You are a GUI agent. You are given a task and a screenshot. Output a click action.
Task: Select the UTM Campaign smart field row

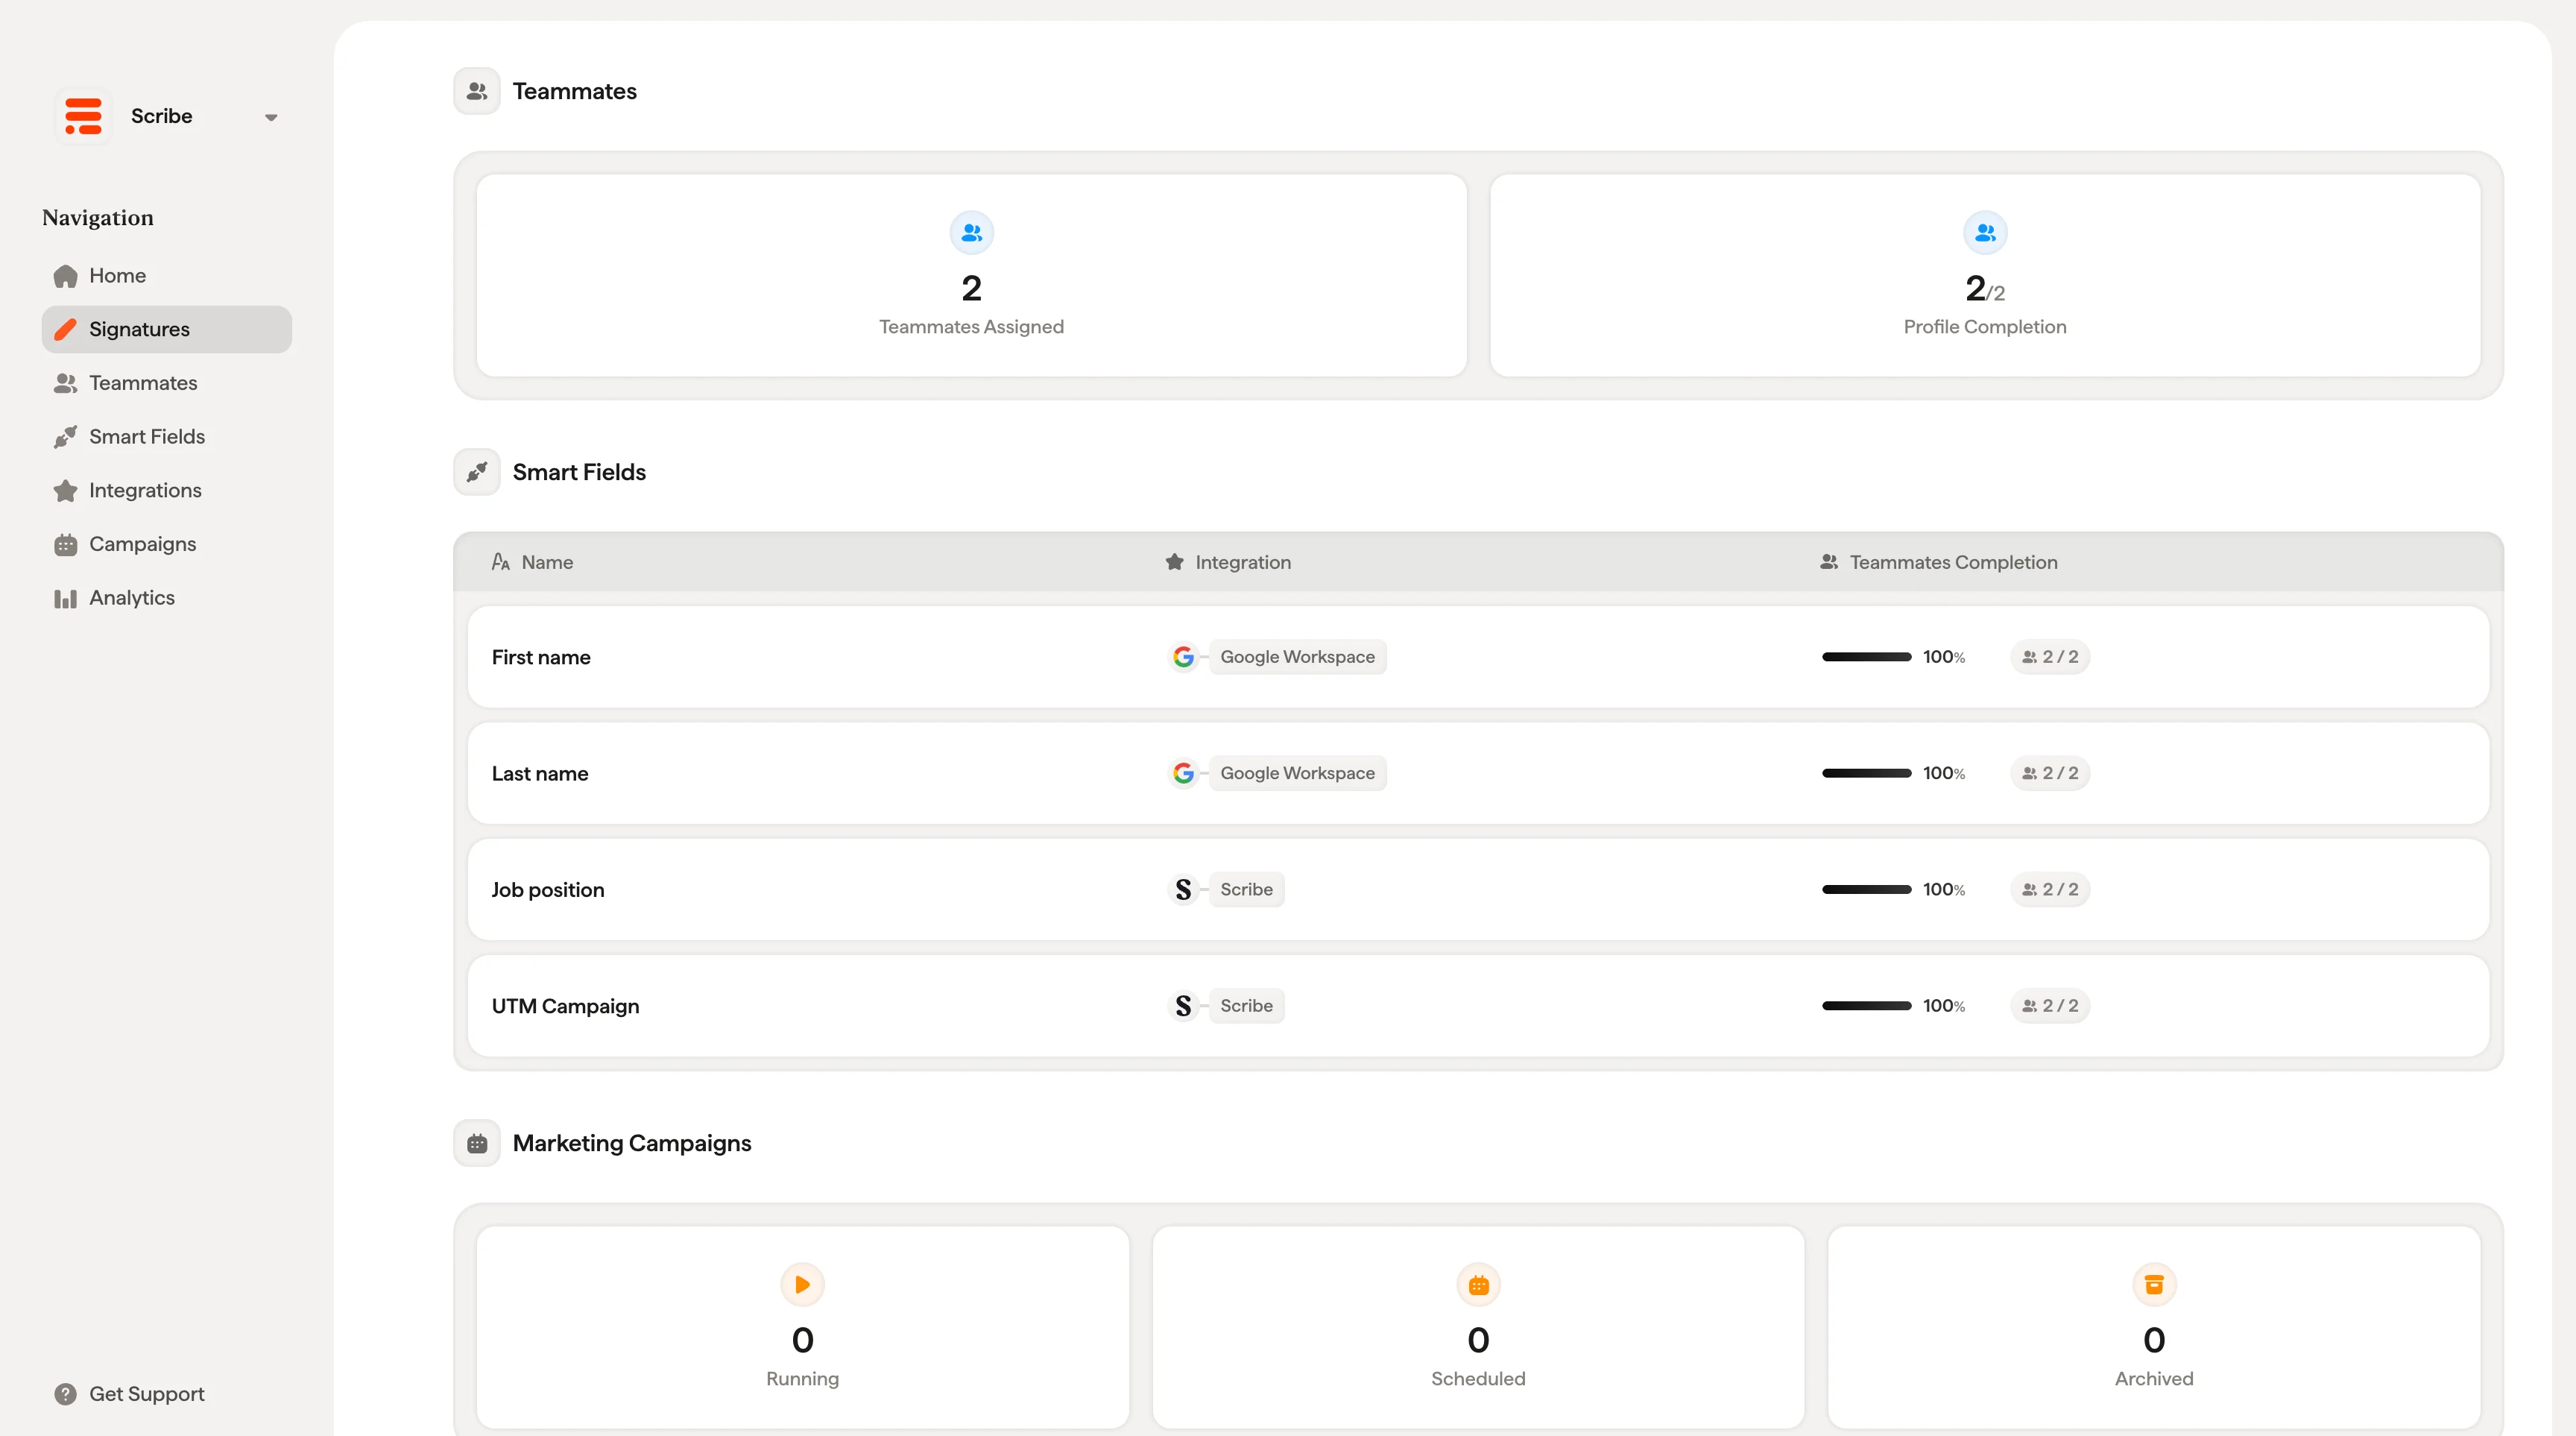(1478, 1005)
